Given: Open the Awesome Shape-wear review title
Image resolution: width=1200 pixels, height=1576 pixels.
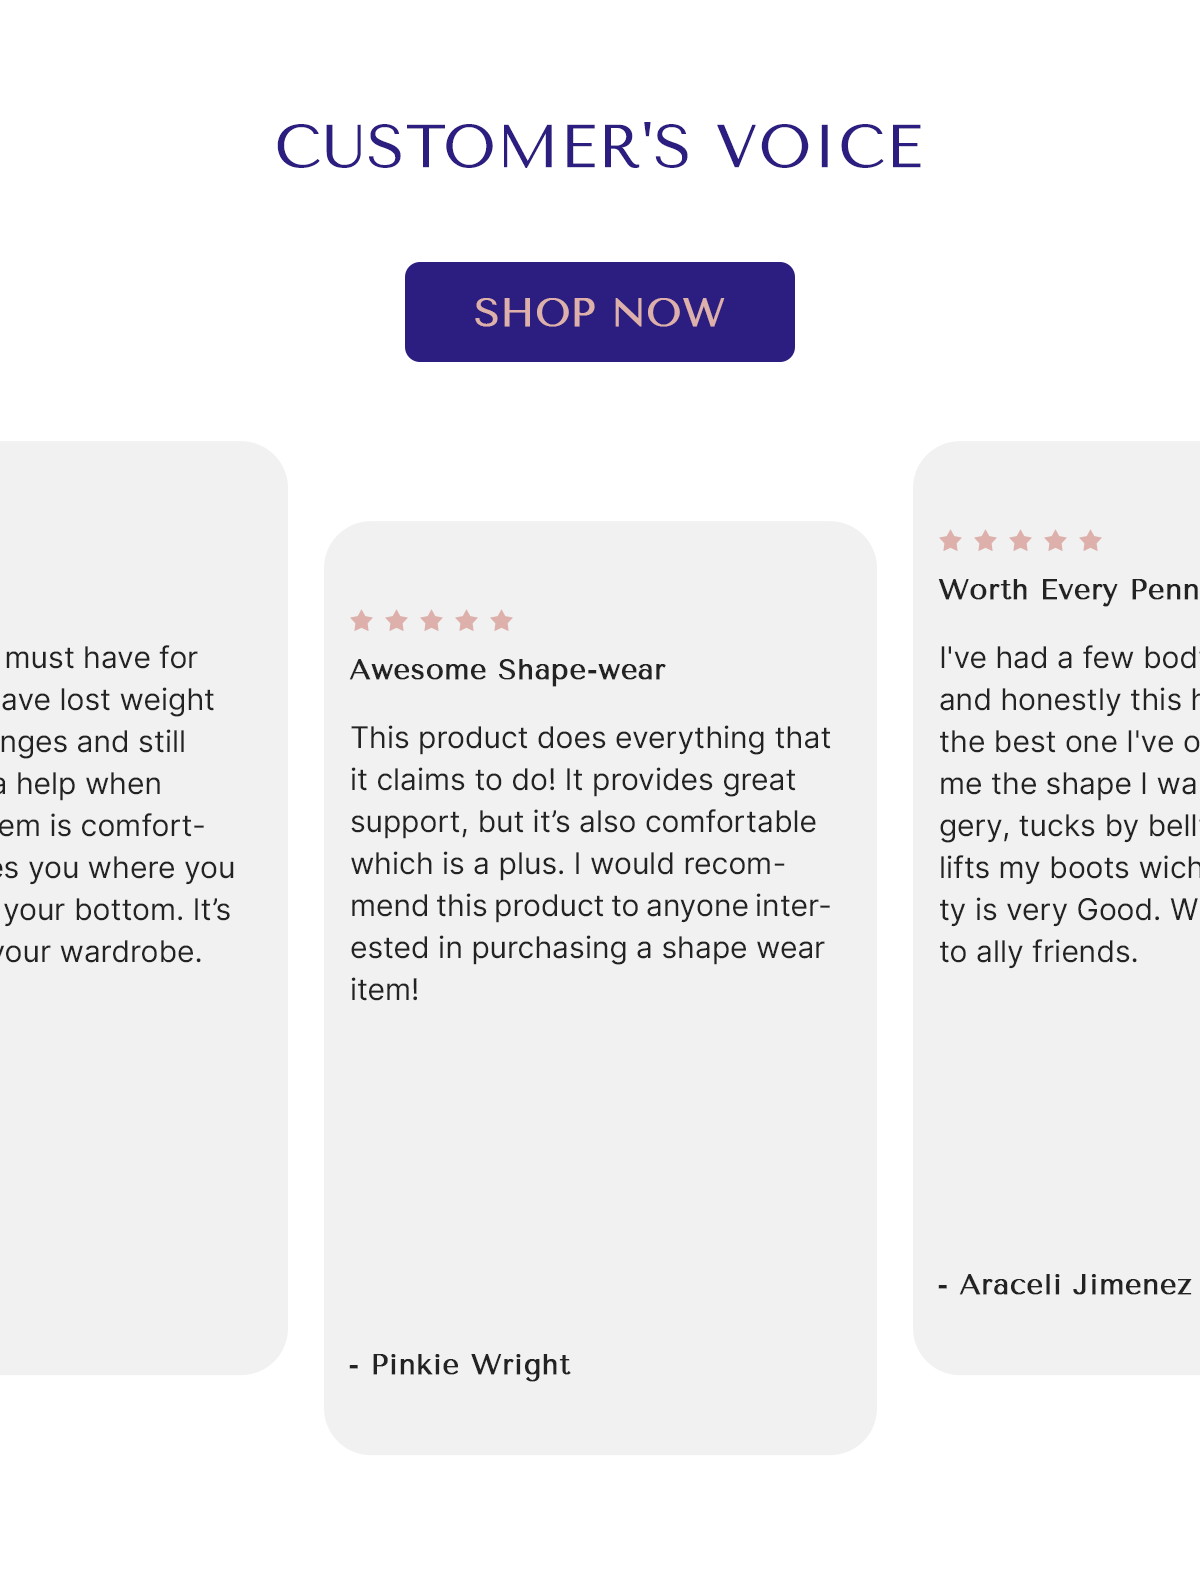Looking at the screenshot, I should click(x=508, y=670).
